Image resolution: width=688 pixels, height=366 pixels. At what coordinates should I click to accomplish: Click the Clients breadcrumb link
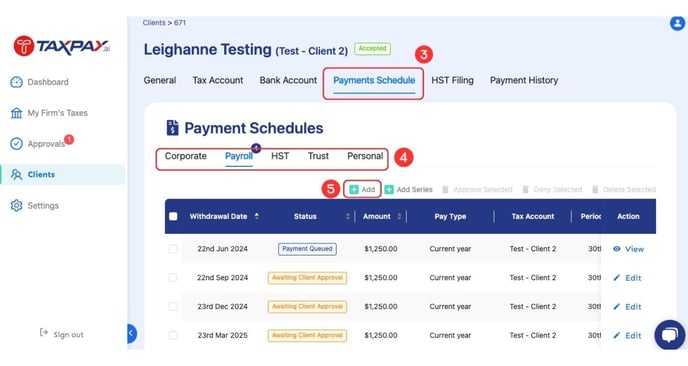(154, 22)
